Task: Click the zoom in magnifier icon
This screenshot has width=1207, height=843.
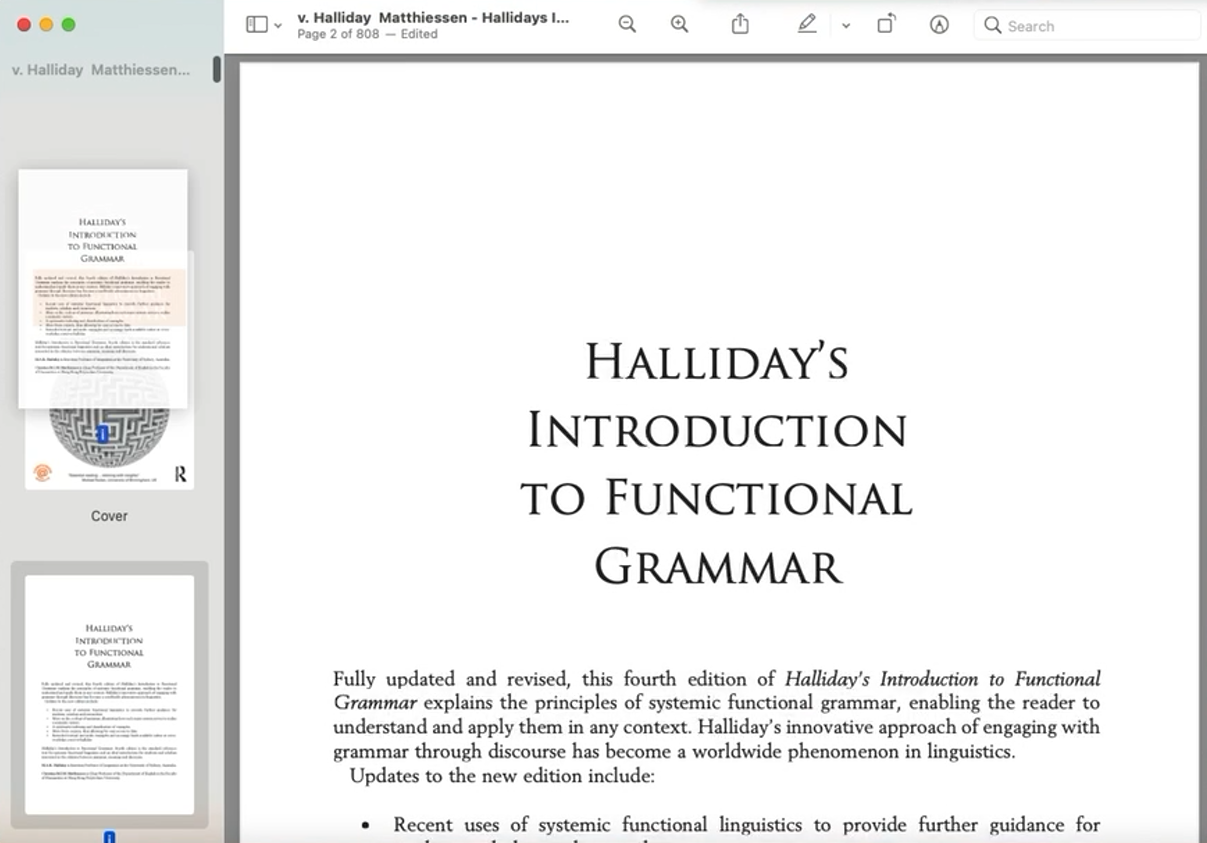Action: (679, 25)
